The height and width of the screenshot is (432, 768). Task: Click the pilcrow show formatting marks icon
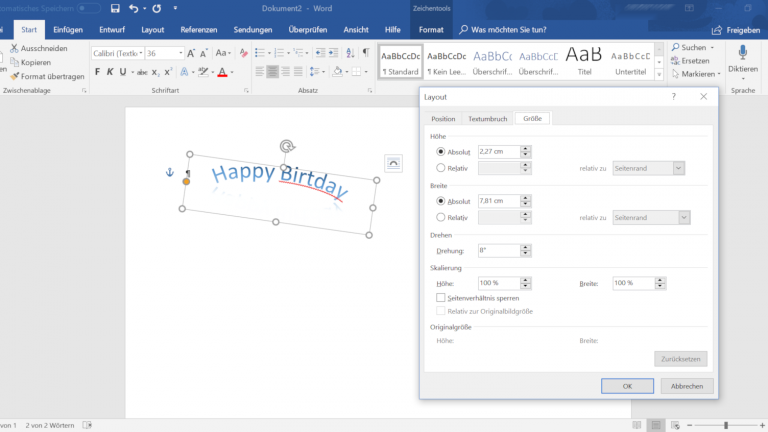click(x=365, y=52)
